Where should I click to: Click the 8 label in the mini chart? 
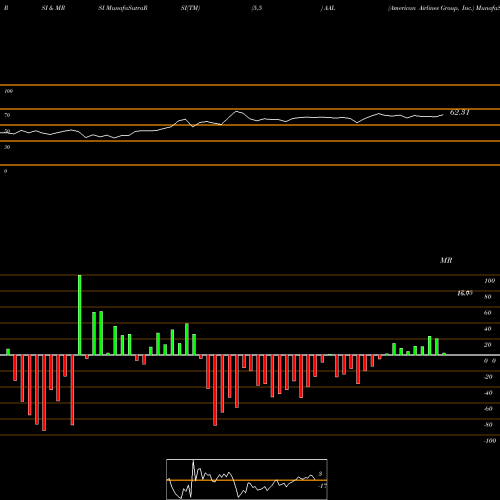tap(320, 474)
